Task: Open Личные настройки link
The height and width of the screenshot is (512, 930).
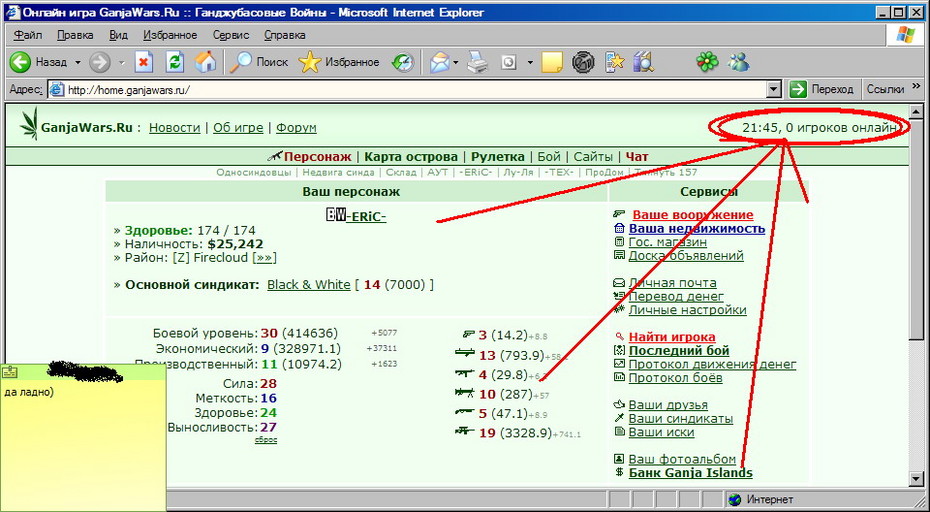Action: pyautogui.click(x=687, y=310)
